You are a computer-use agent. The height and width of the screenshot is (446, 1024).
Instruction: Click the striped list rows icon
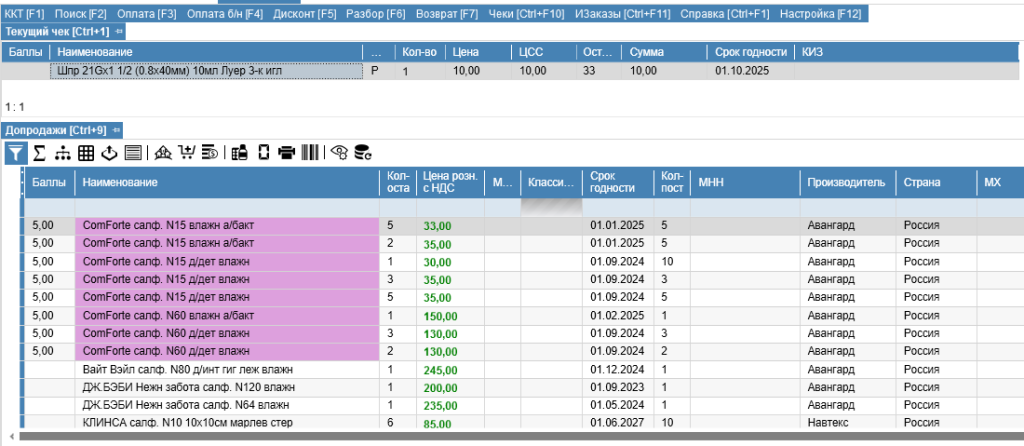(x=133, y=153)
